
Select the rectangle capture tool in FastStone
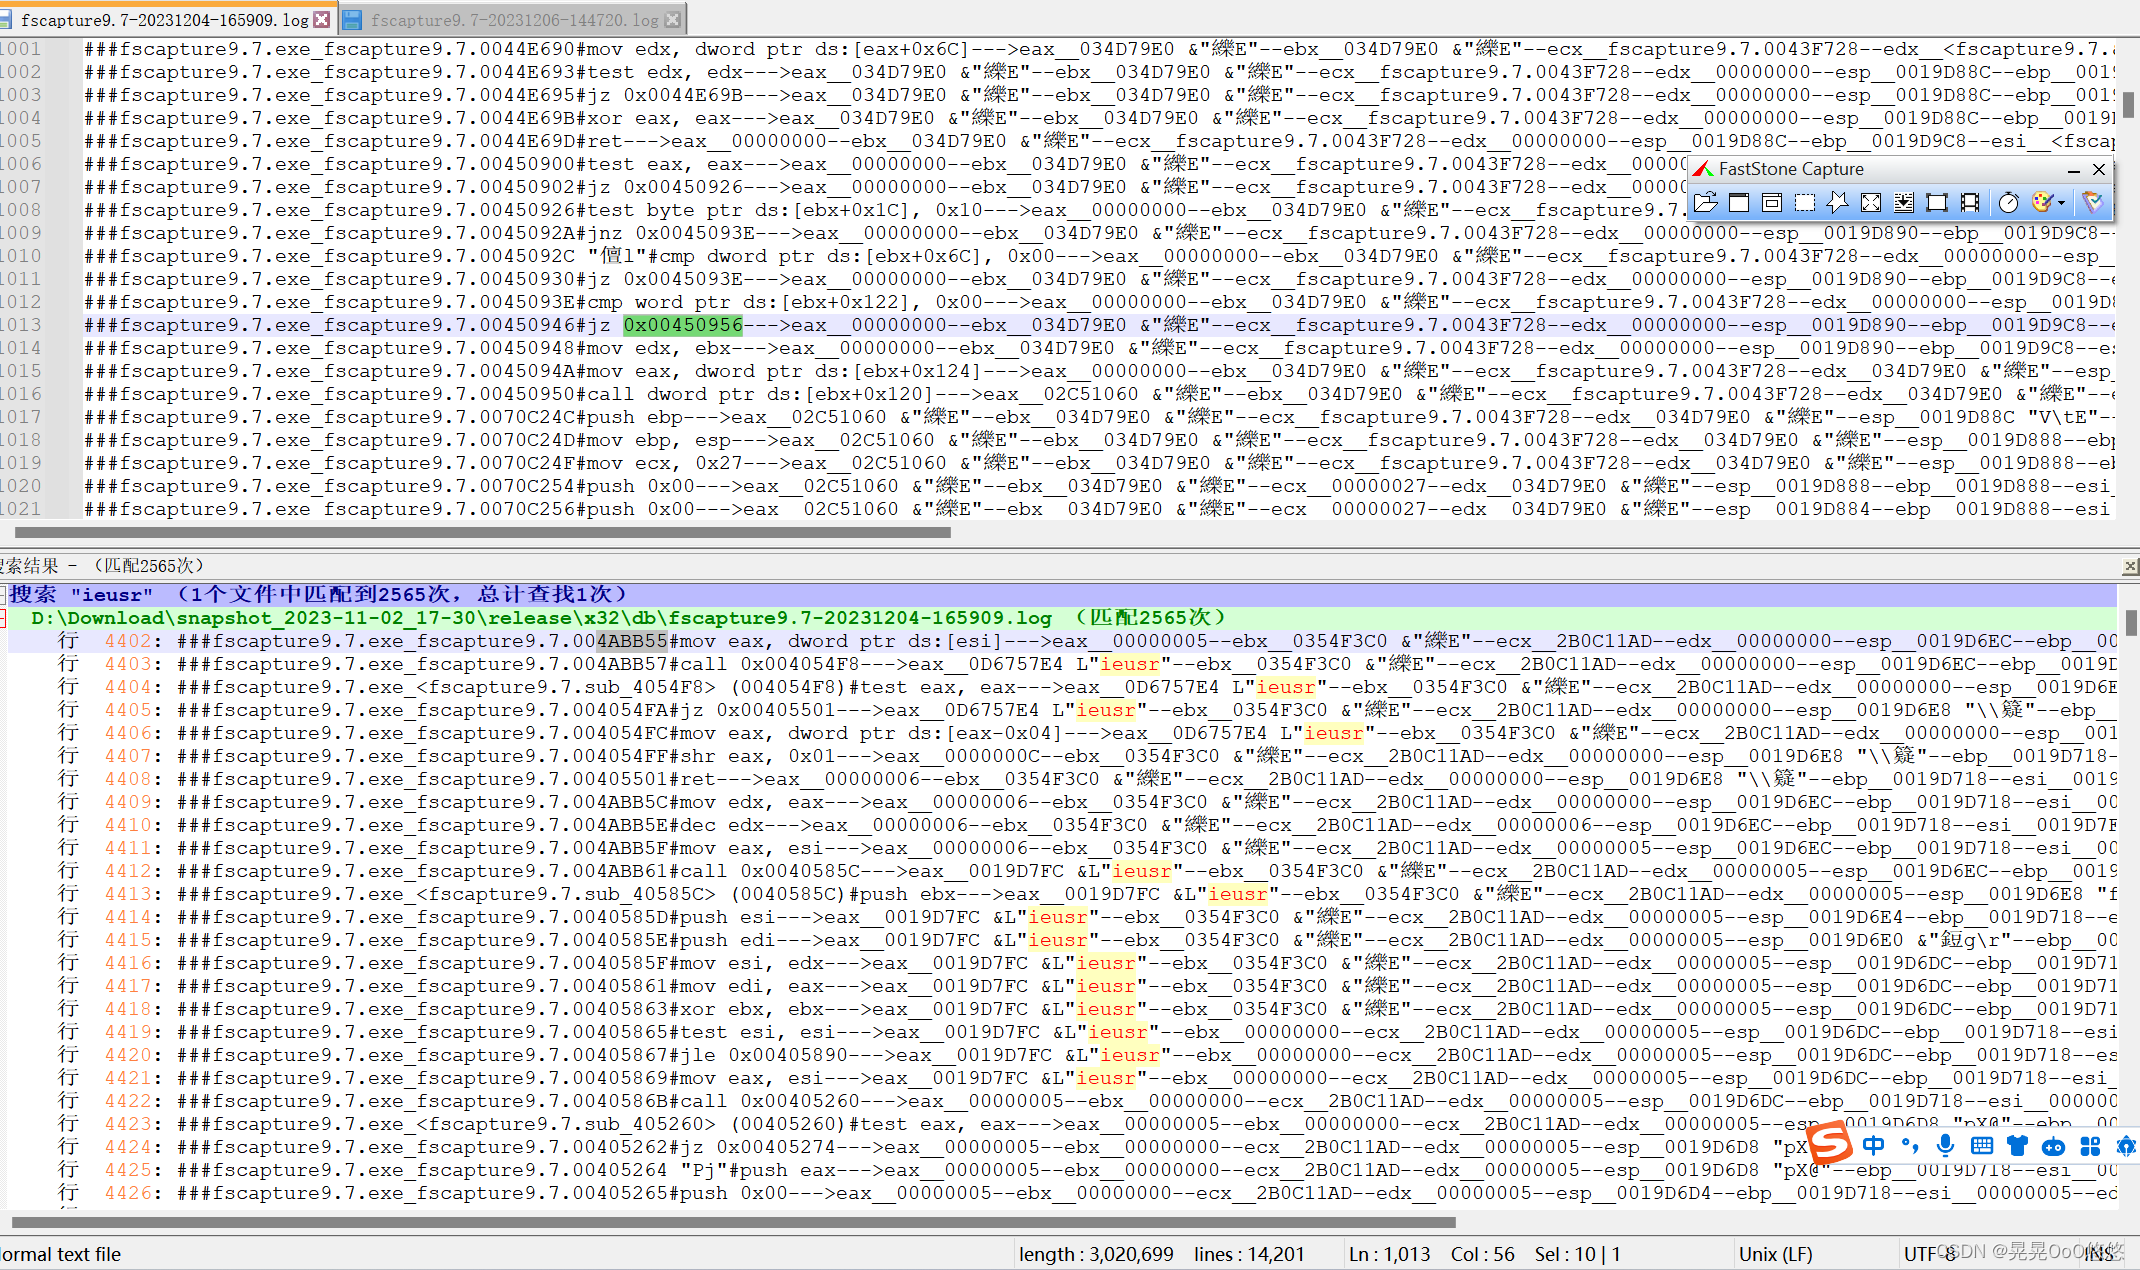tap(1805, 202)
